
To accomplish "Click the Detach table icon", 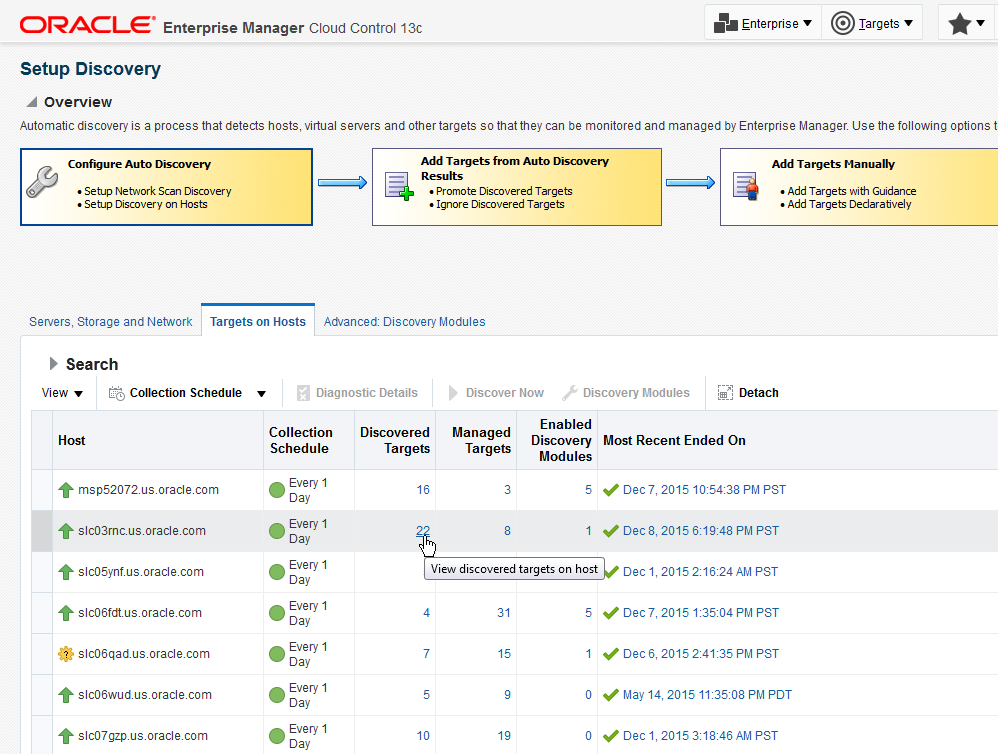I will click(x=726, y=393).
